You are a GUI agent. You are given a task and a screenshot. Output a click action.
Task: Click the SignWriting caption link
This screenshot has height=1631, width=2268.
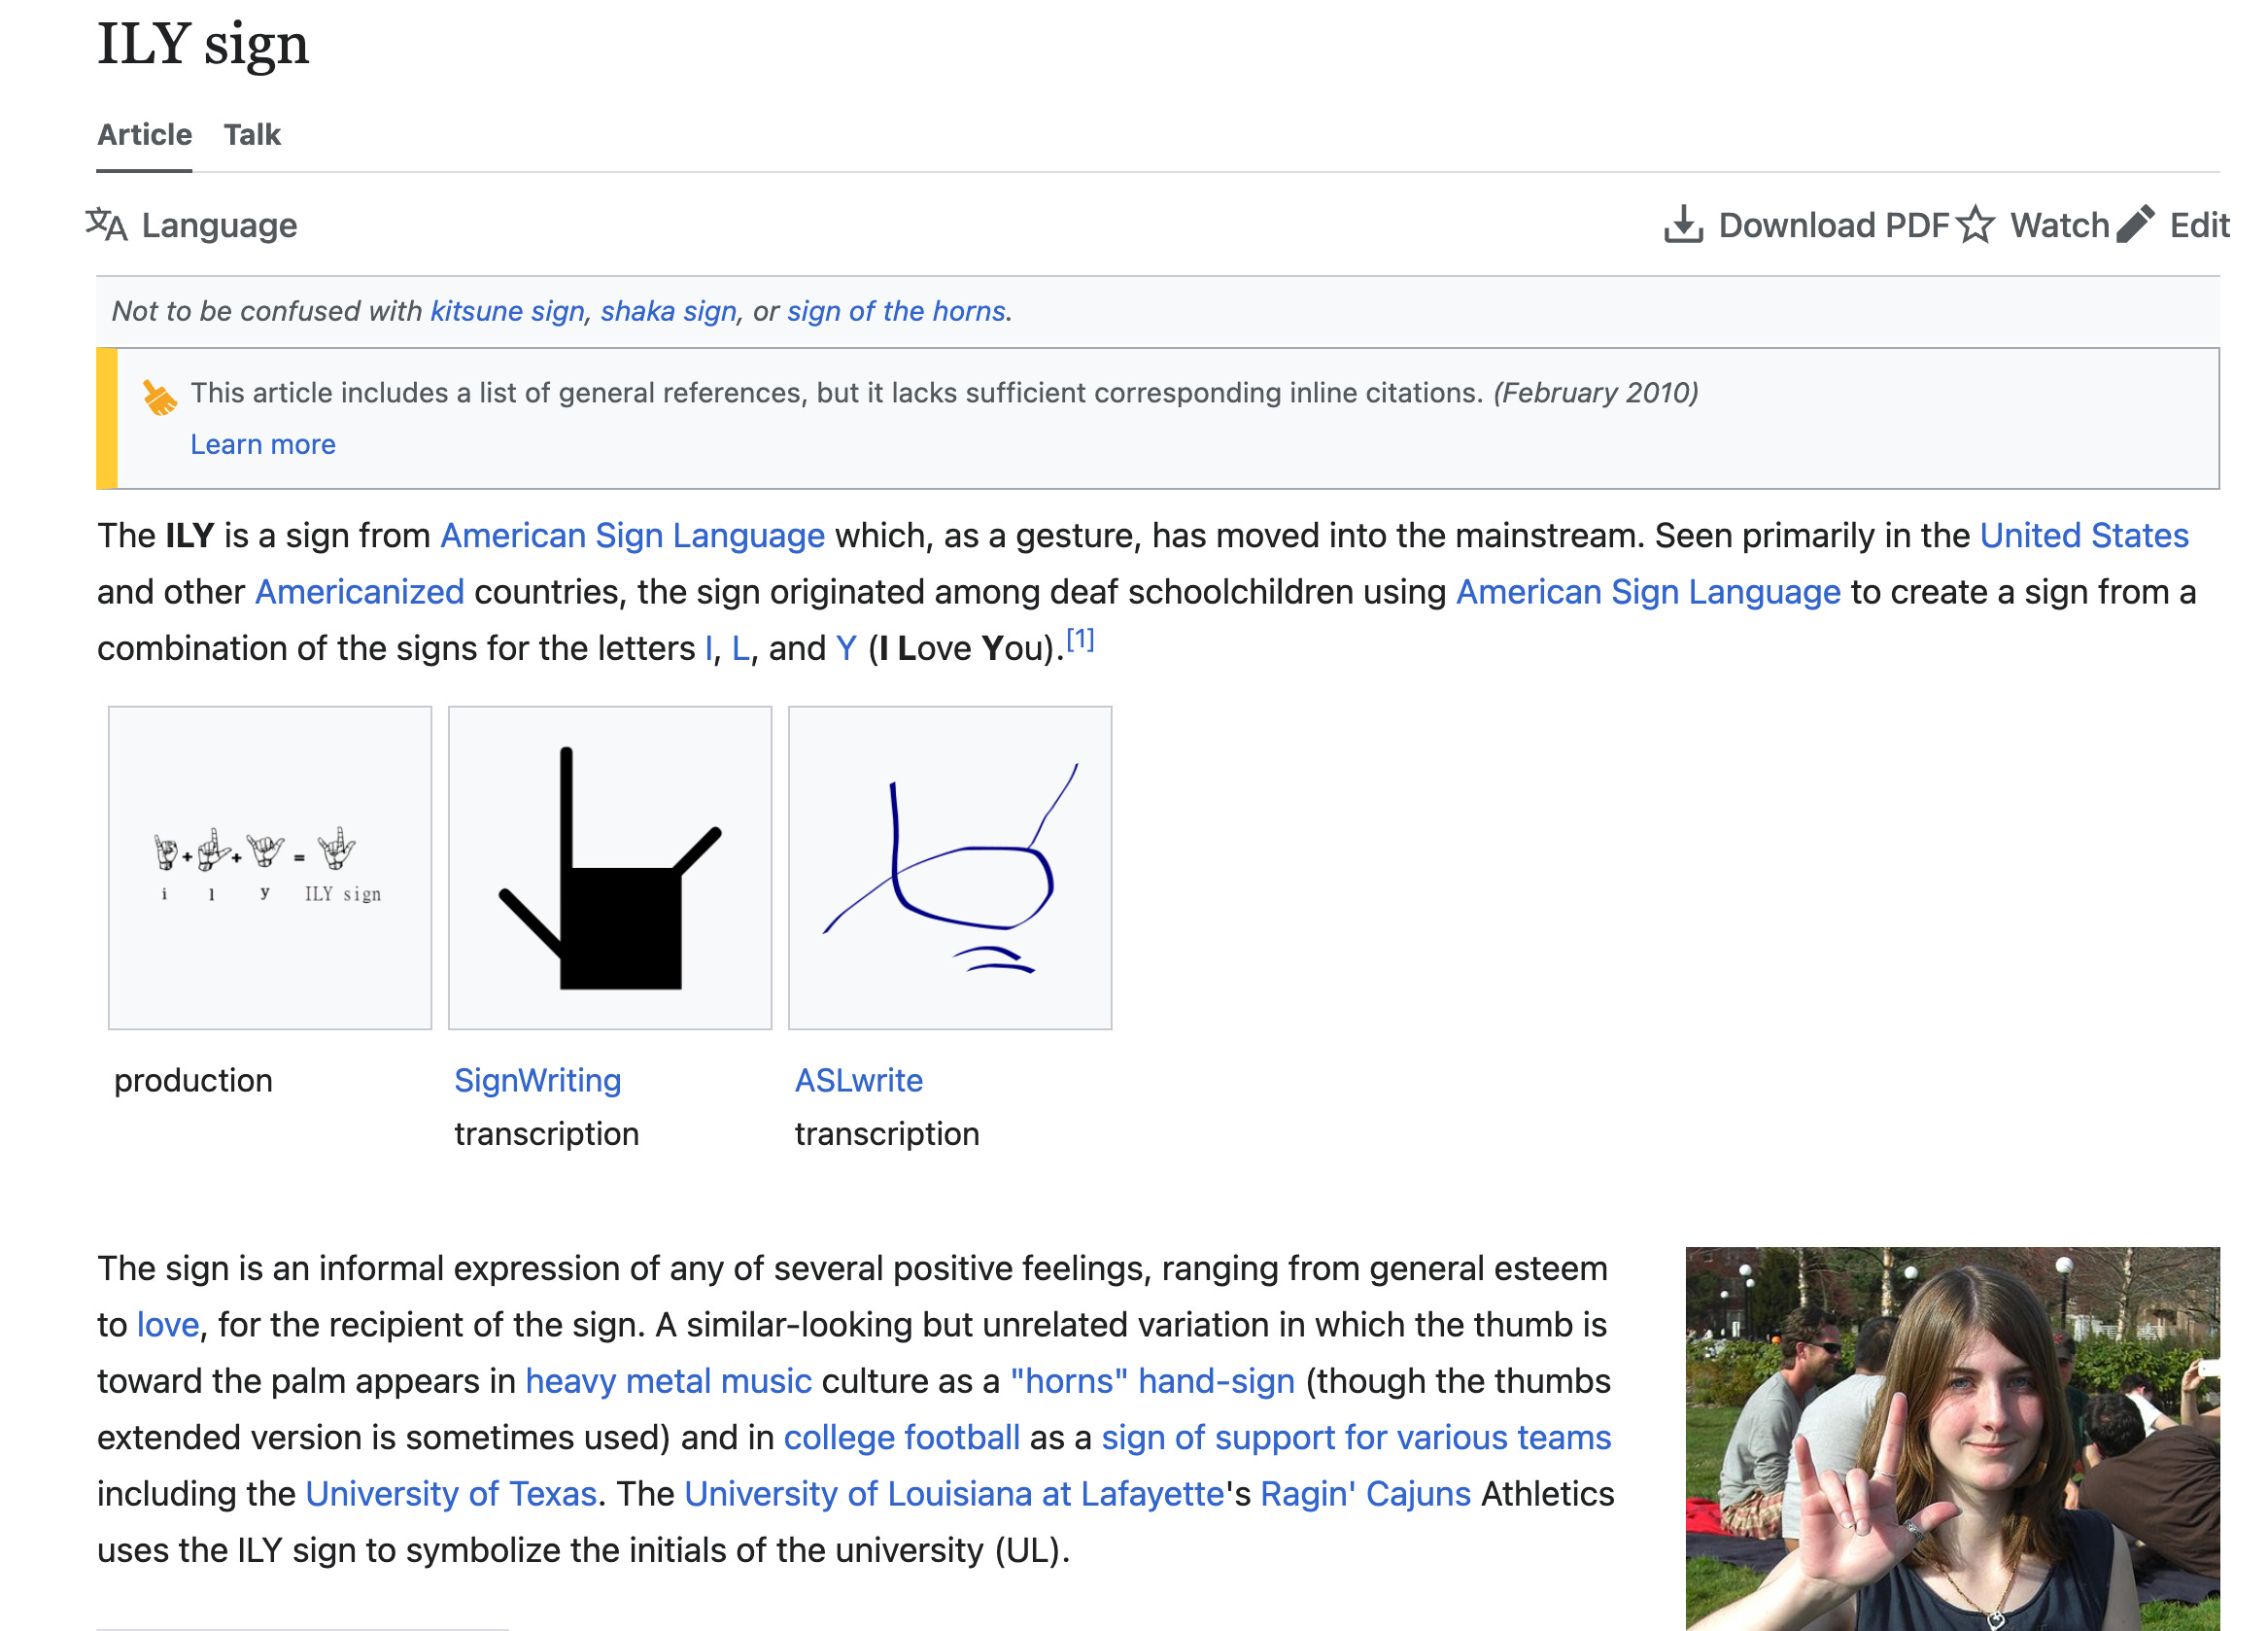pyautogui.click(x=538, y=1080)
